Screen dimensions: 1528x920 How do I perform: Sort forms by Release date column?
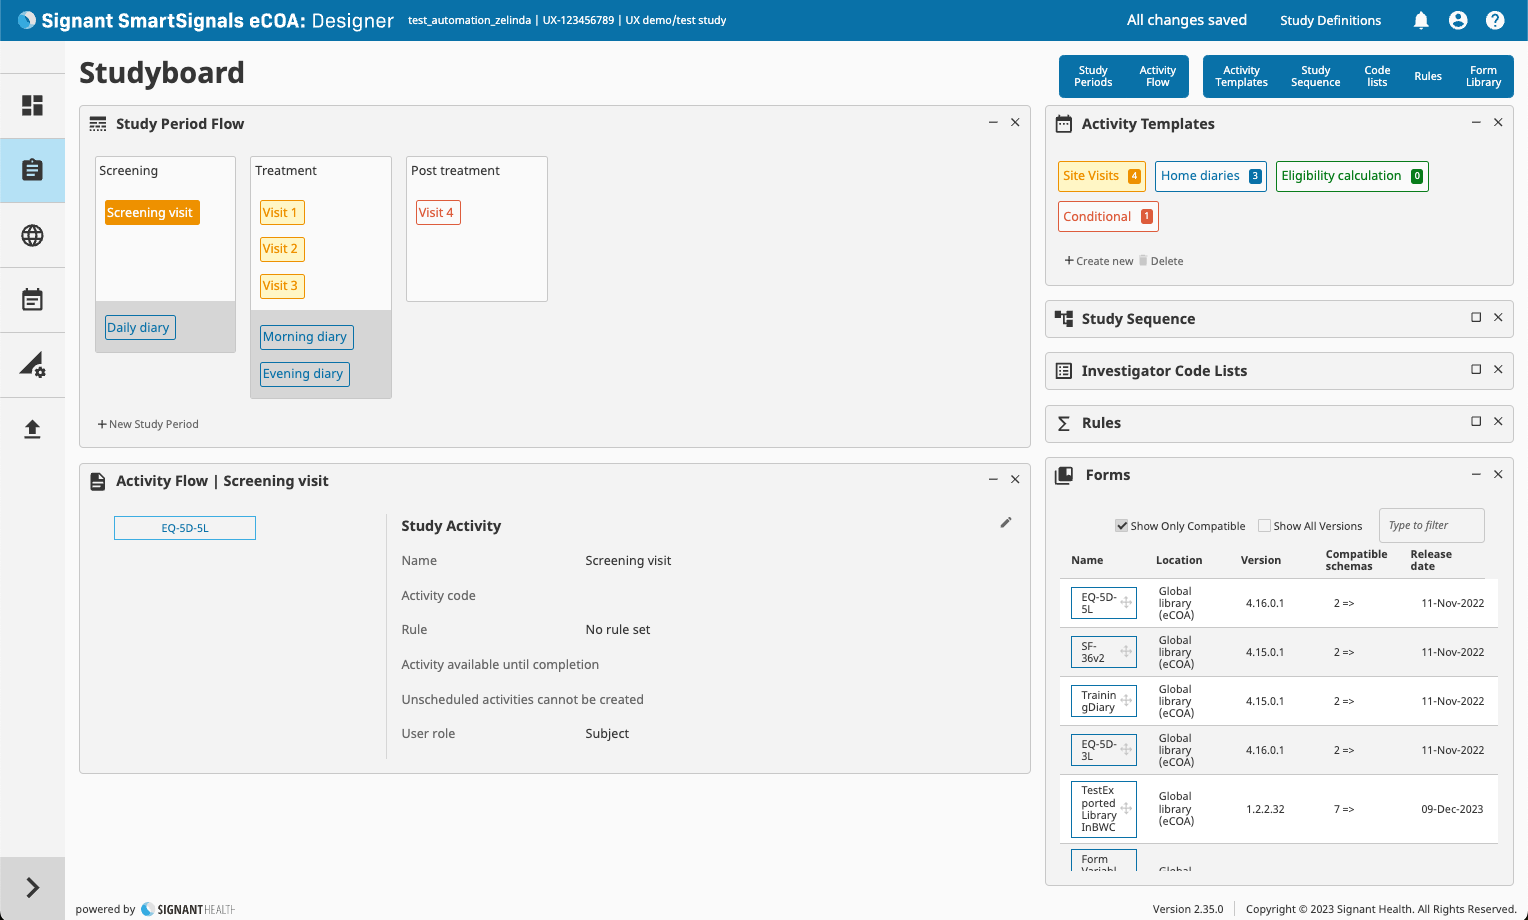pos(1431,560)
